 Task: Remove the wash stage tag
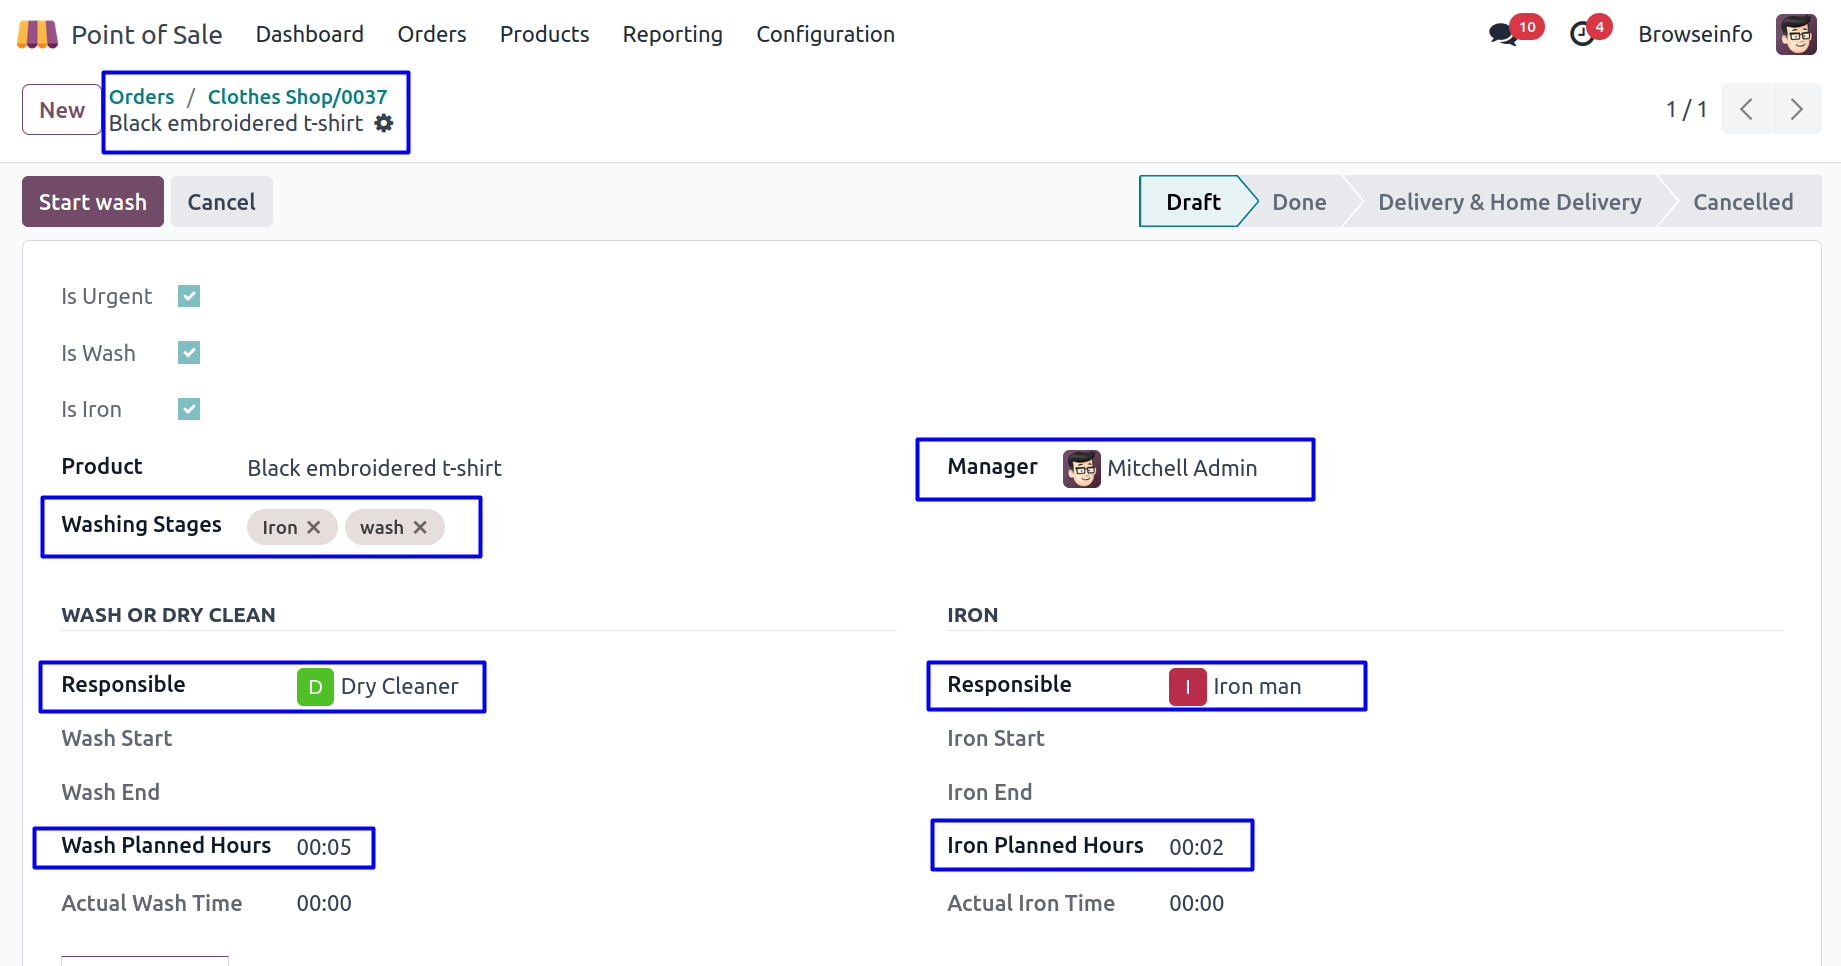[421, 527]
